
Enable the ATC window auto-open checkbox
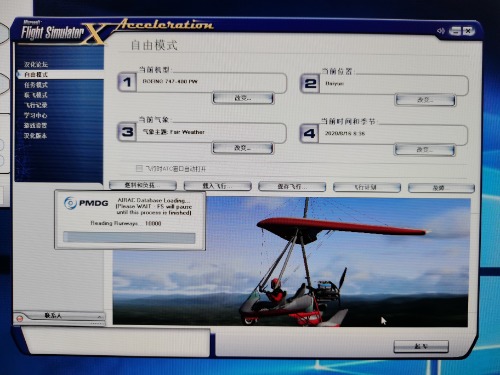click(x=139, y=168)
